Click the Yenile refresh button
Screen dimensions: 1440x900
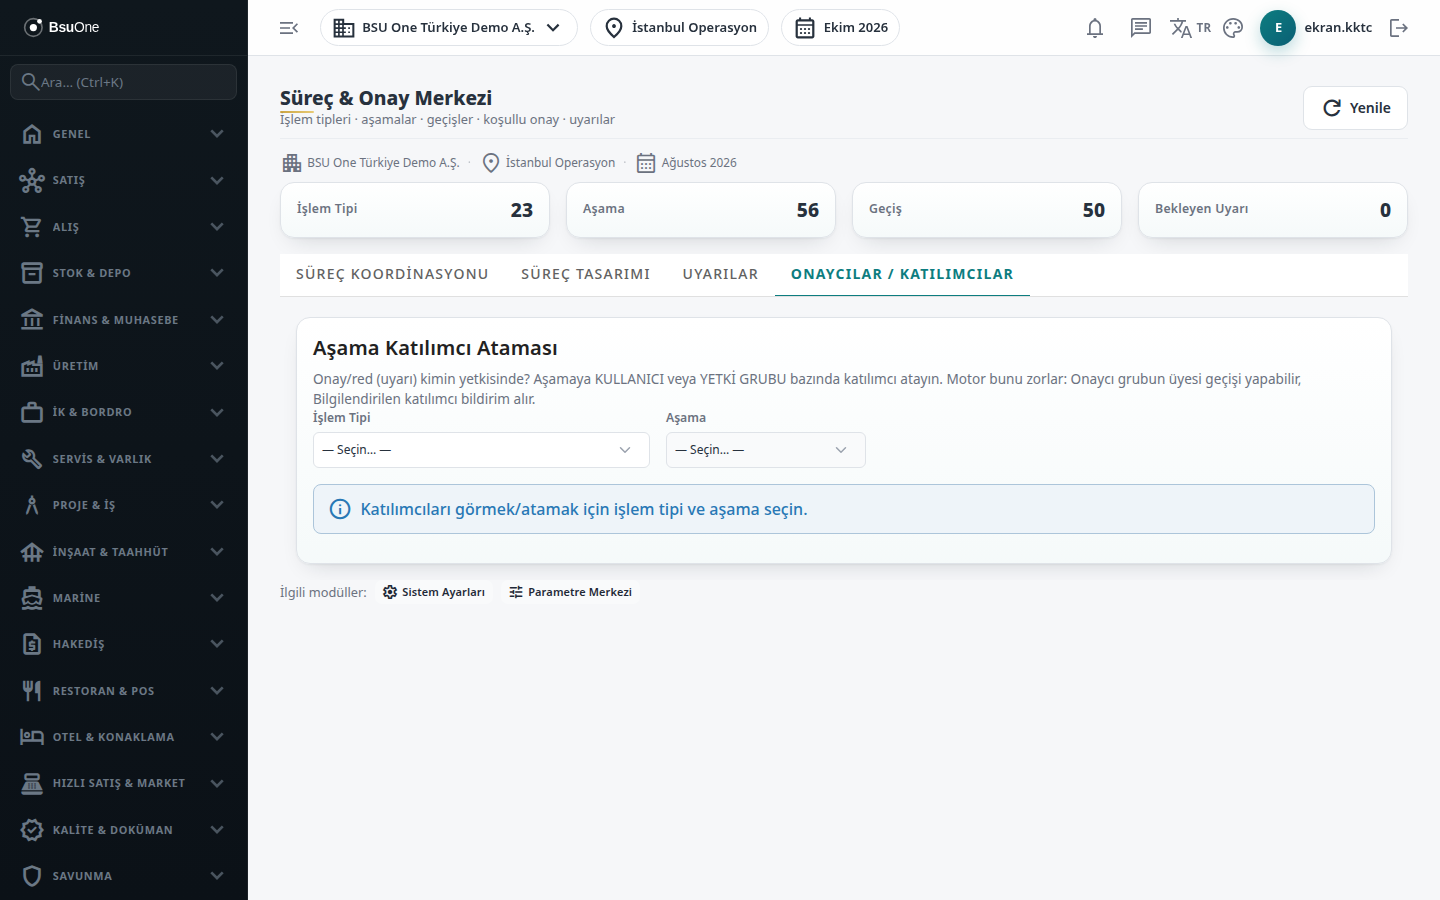[1355, 108]
